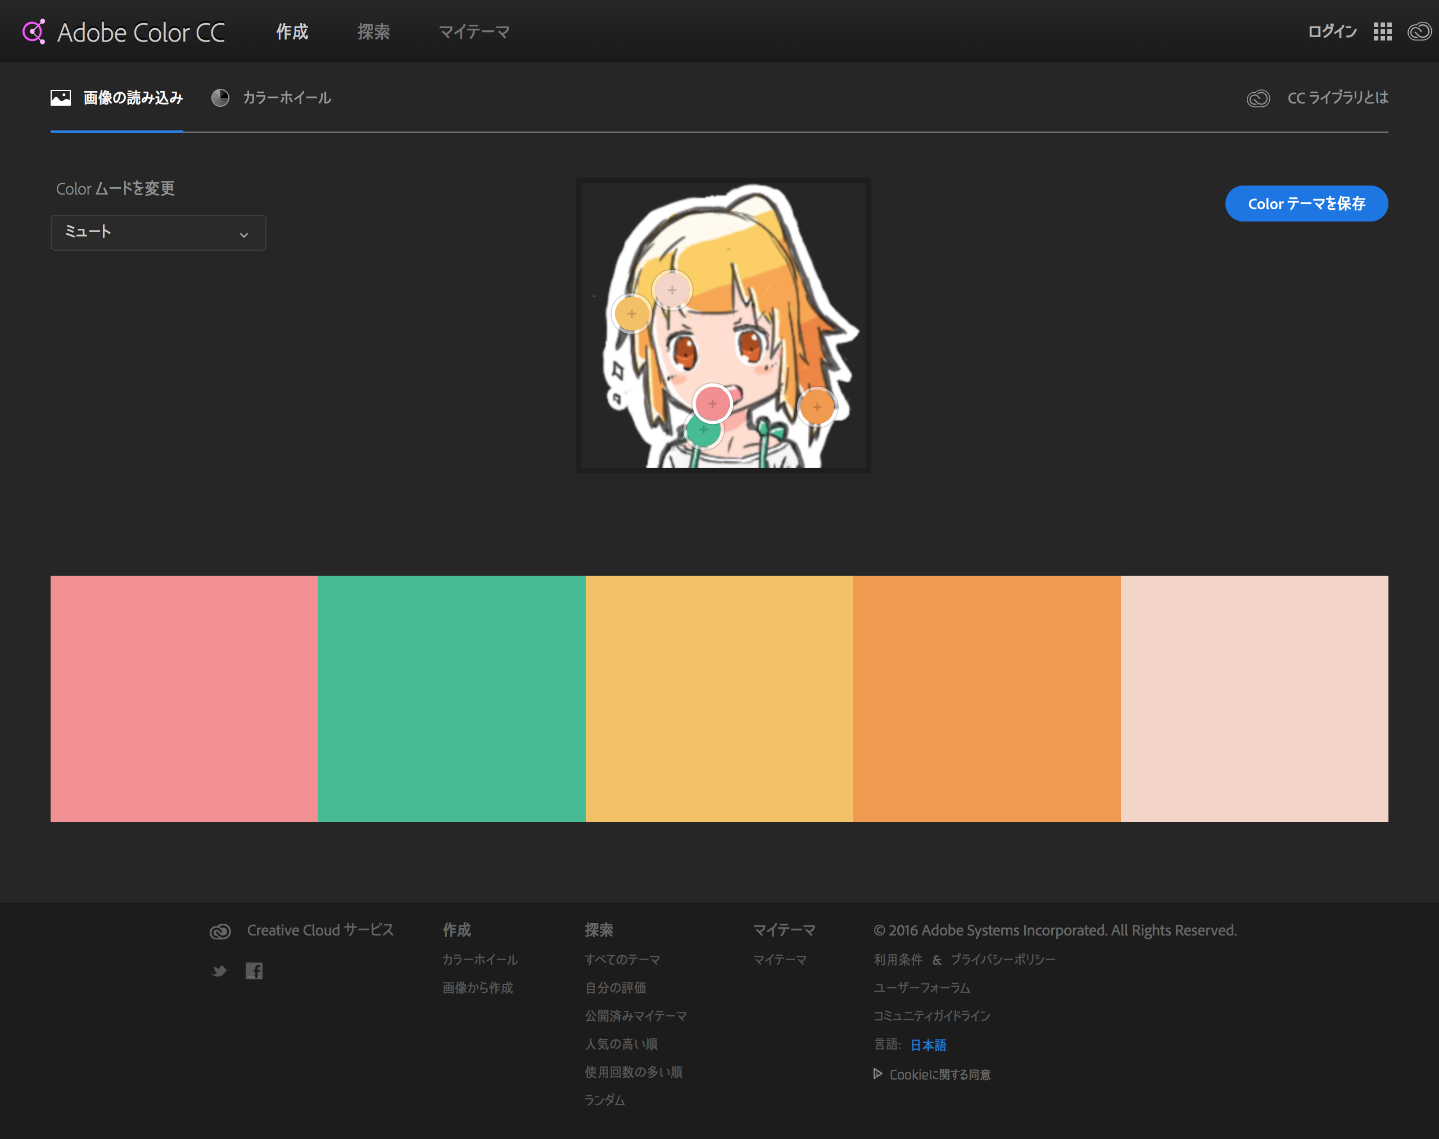The width and height of the screenshot is (1439, 1139).
Task: Click the color wheel icon
Action: pyautogui.click(x=220, y=98)
